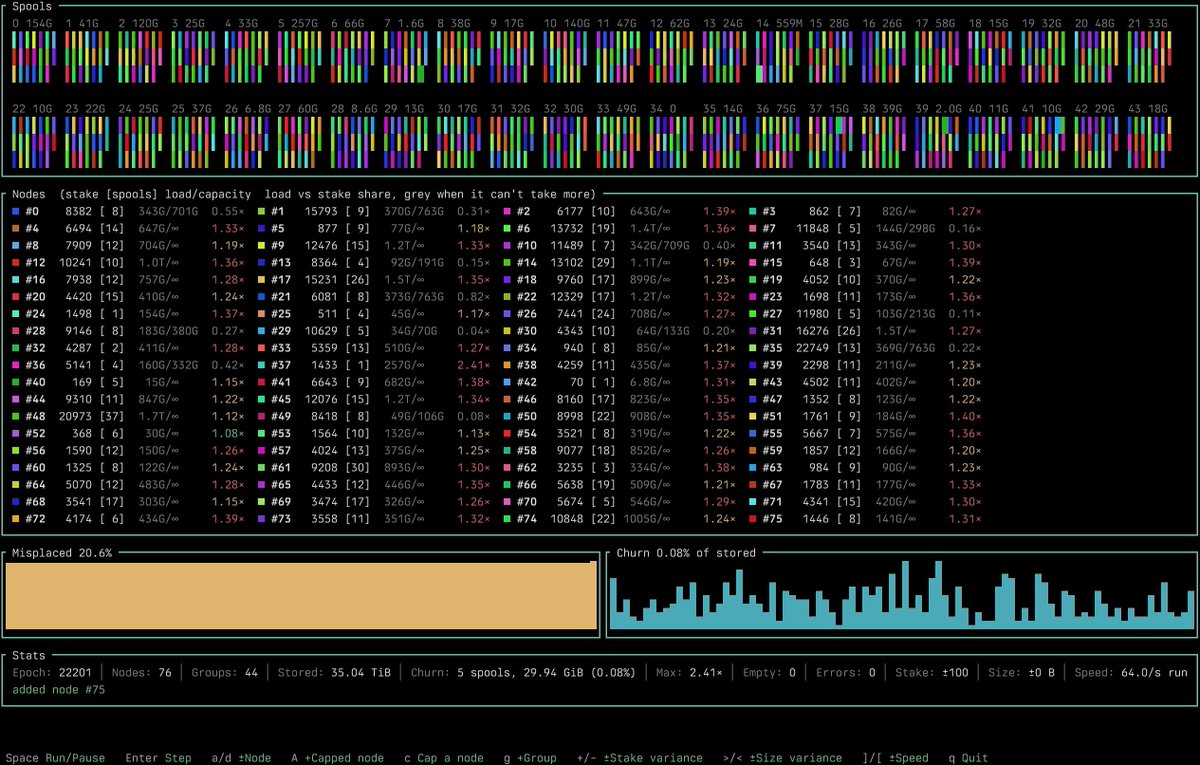Click the >/< ±Size variance control
Viewport: 1200px width, 765px height.
point(783,758)
